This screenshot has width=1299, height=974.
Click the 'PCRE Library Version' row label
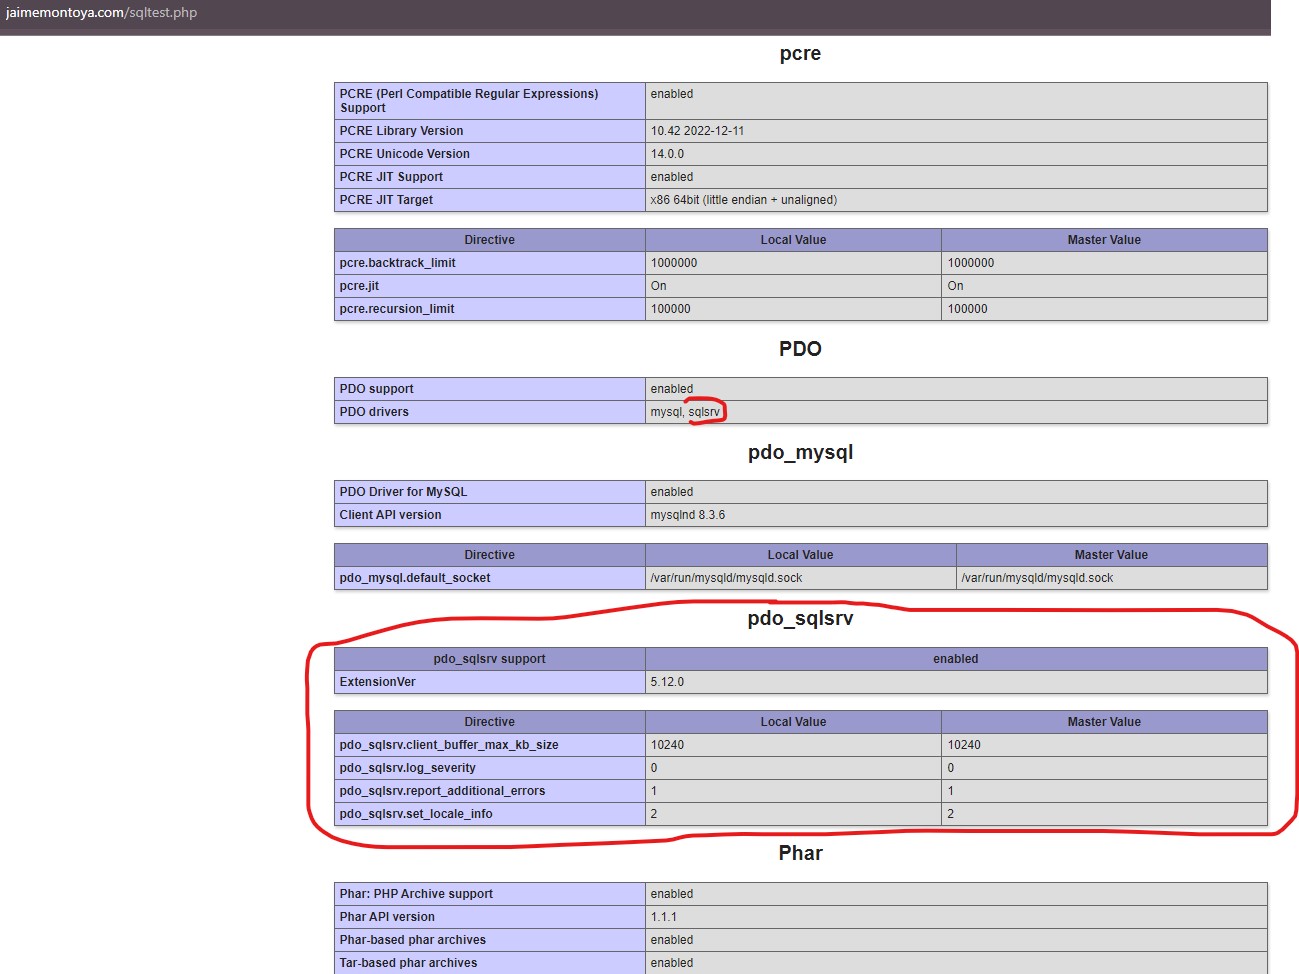[401, 131]
